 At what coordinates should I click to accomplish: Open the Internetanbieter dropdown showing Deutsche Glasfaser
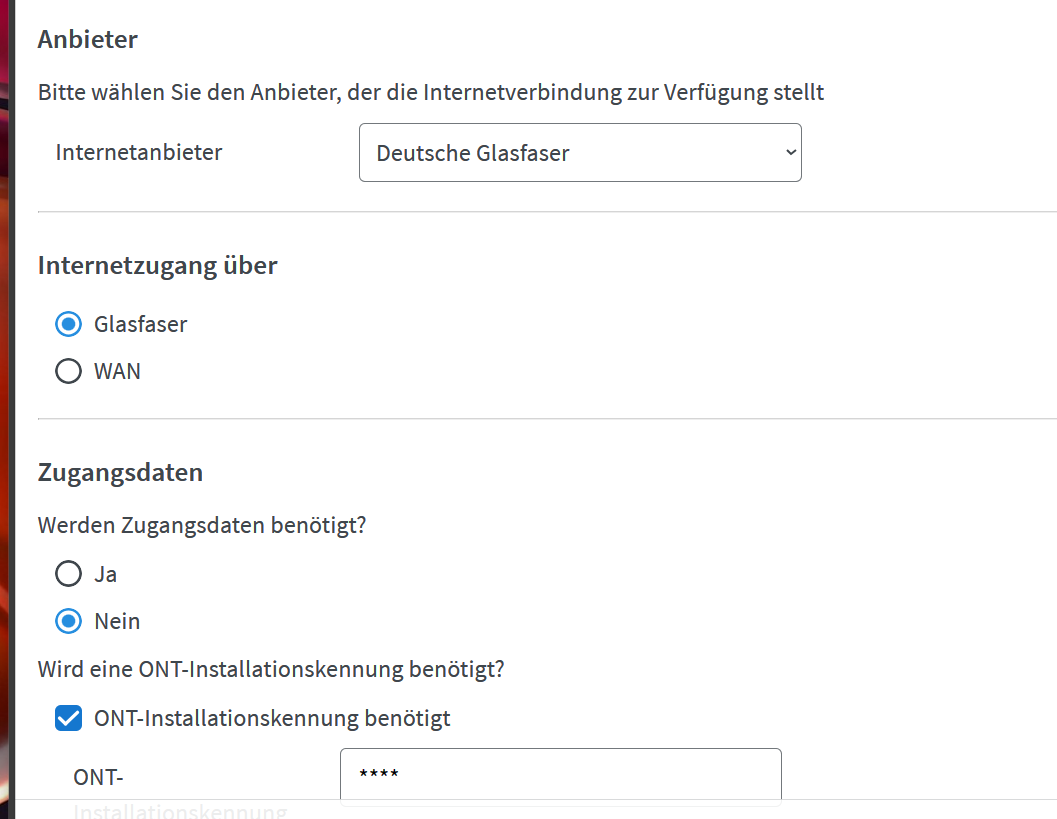(580, 152)
